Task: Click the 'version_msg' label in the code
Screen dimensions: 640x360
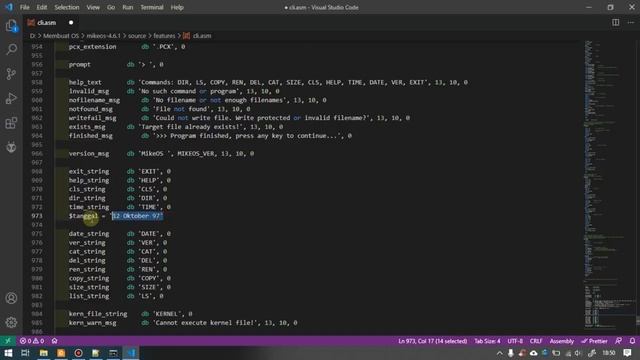Action: [x=89, y=153]
